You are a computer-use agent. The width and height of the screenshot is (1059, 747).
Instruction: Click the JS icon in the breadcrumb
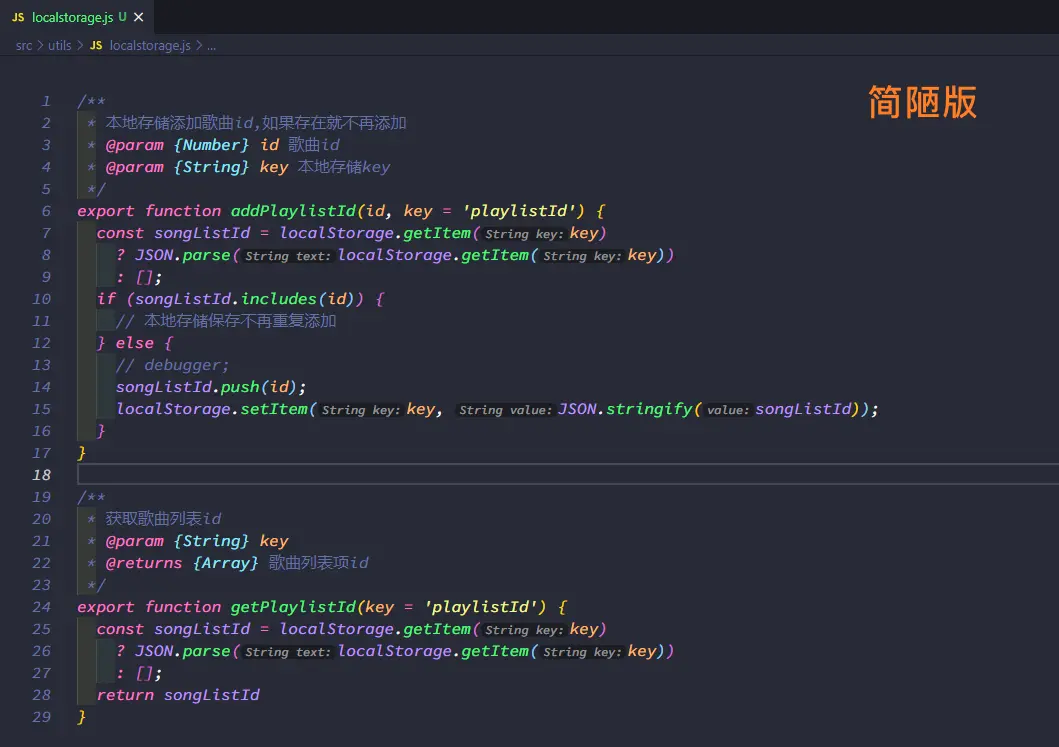point(96,46)
